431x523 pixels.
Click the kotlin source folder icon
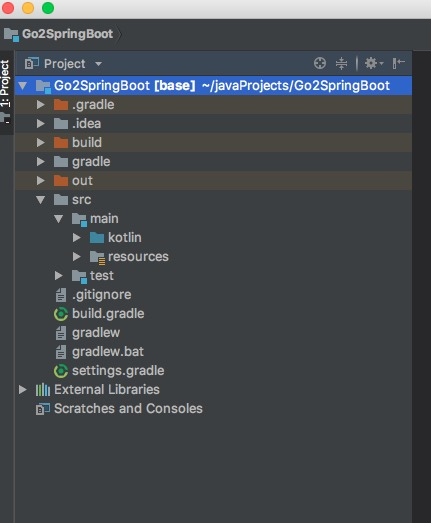click(97, 238)
